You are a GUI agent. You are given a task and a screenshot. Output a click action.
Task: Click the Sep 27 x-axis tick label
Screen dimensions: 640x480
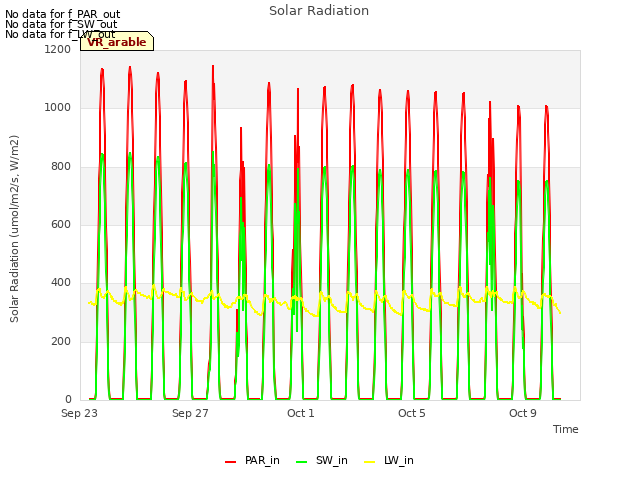pos(190,413)
